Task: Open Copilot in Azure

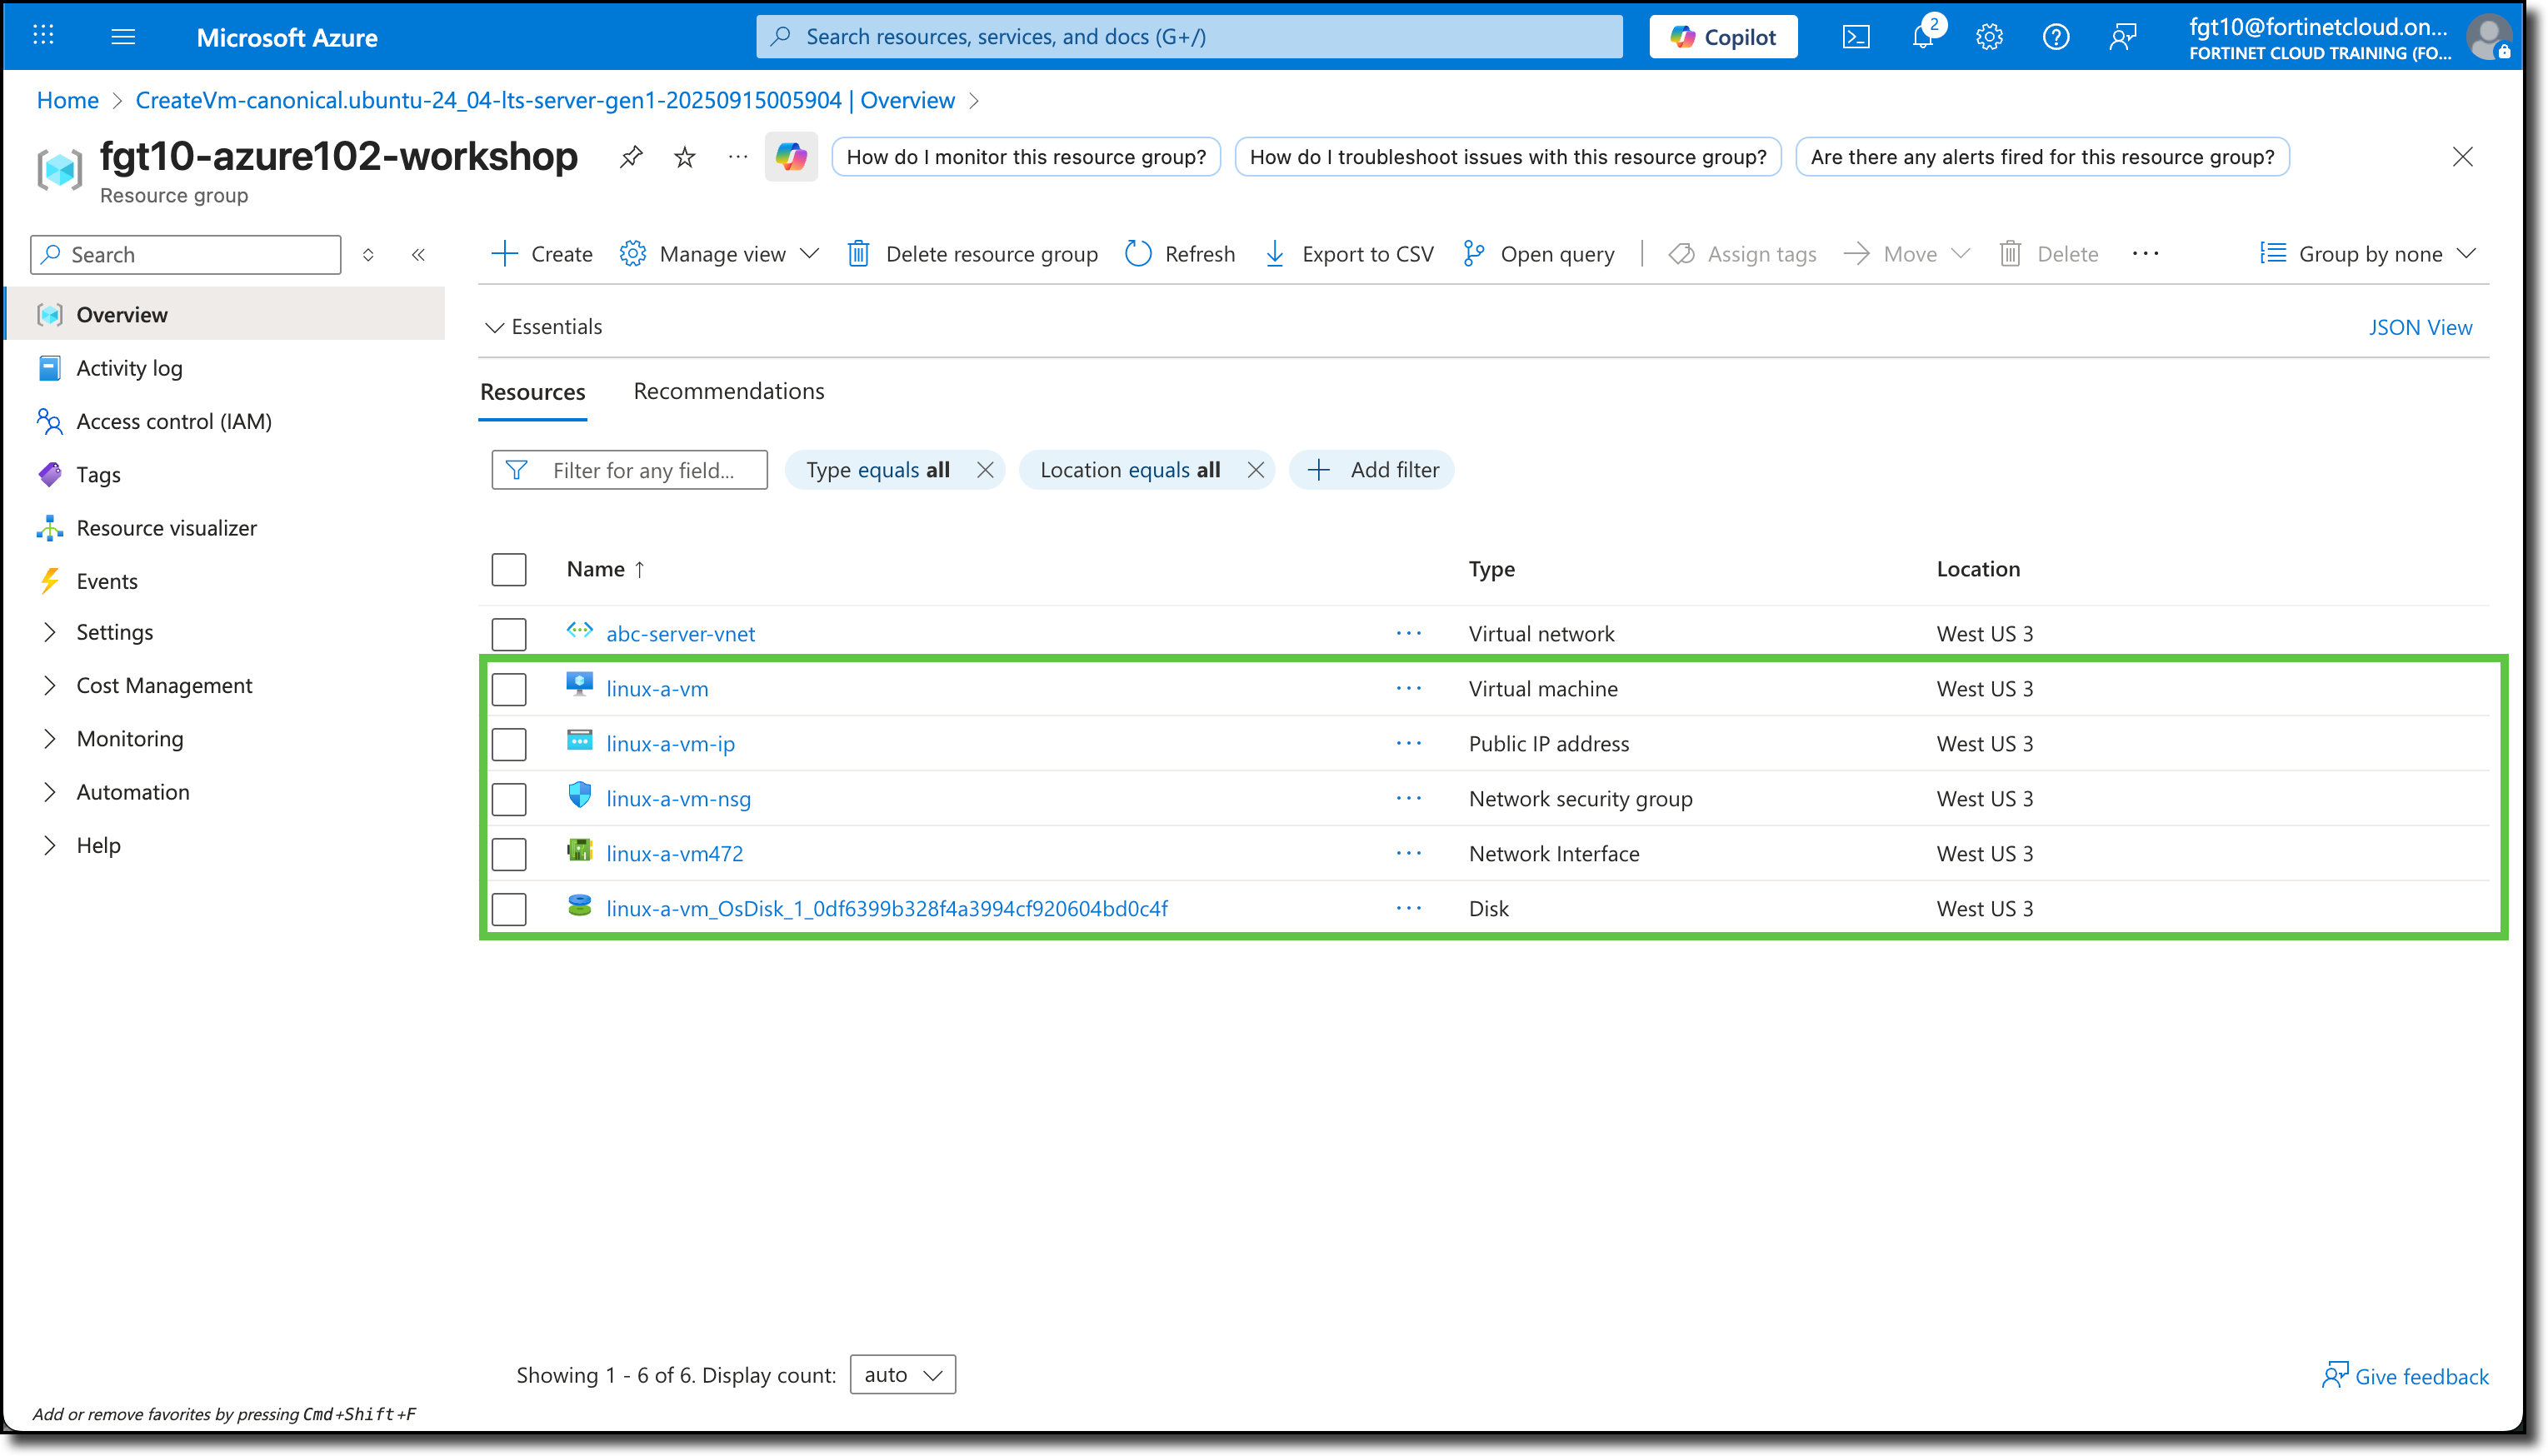Action: 1722,36
